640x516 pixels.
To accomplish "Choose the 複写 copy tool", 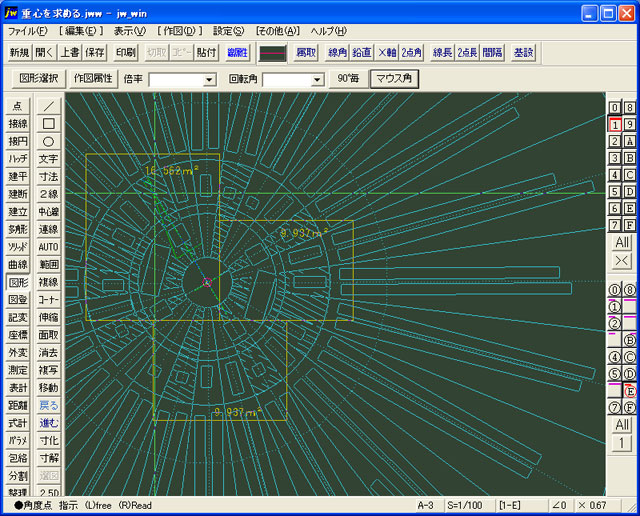I will pyautogui.click(x=48, y=370).
